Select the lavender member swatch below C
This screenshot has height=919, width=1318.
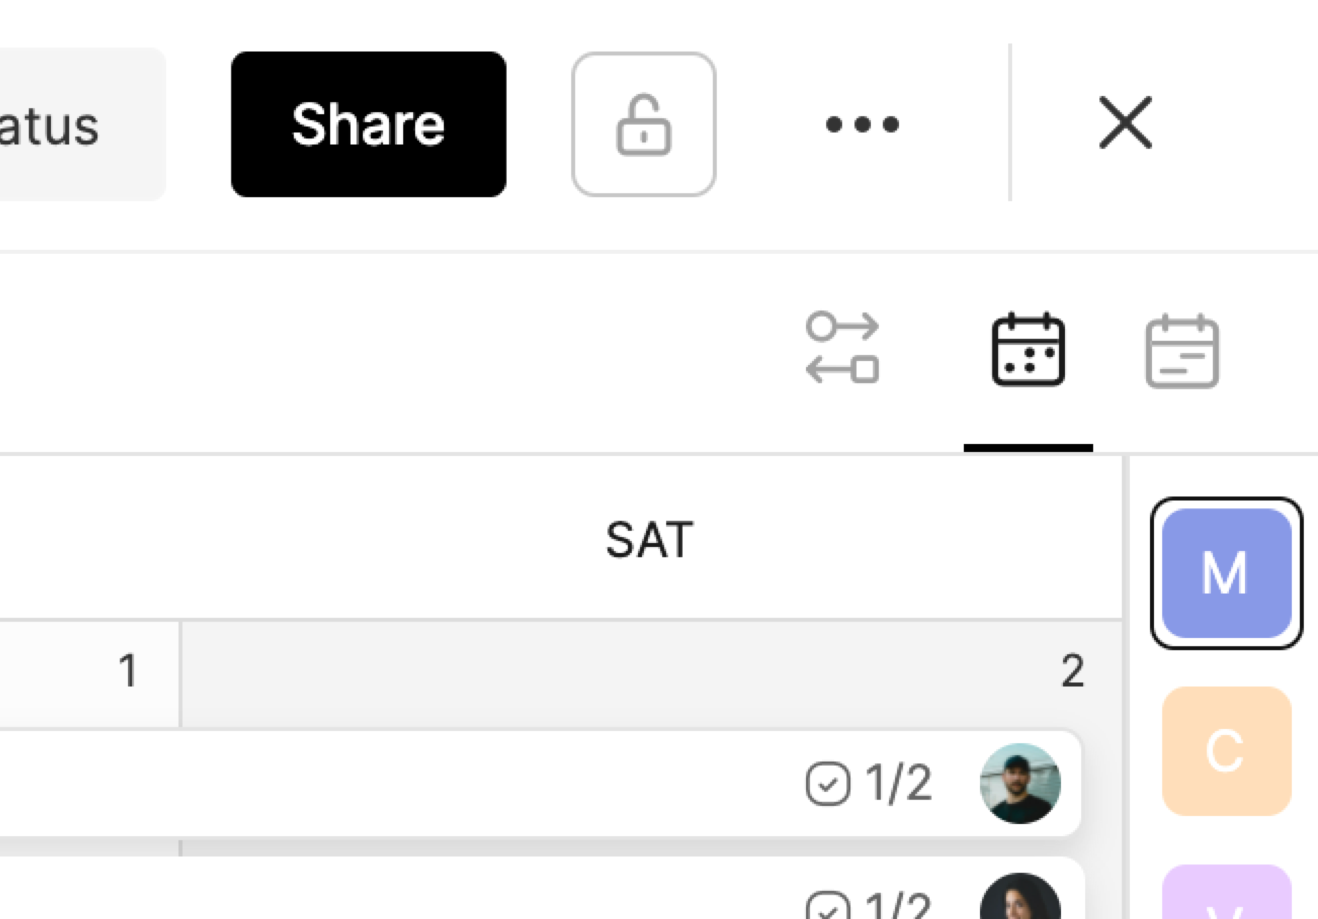coord(1226,895)
